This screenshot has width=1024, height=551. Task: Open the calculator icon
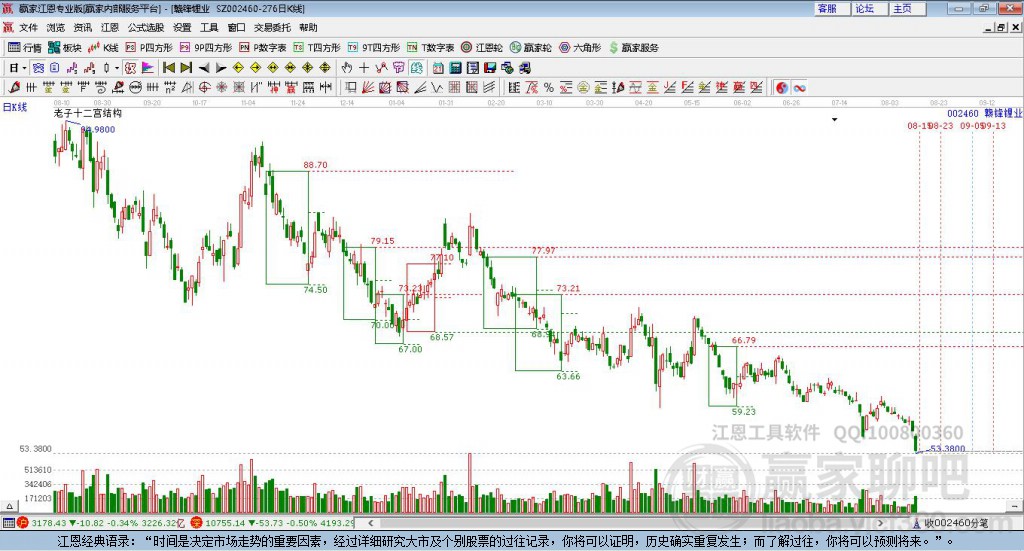pos(455,68)
